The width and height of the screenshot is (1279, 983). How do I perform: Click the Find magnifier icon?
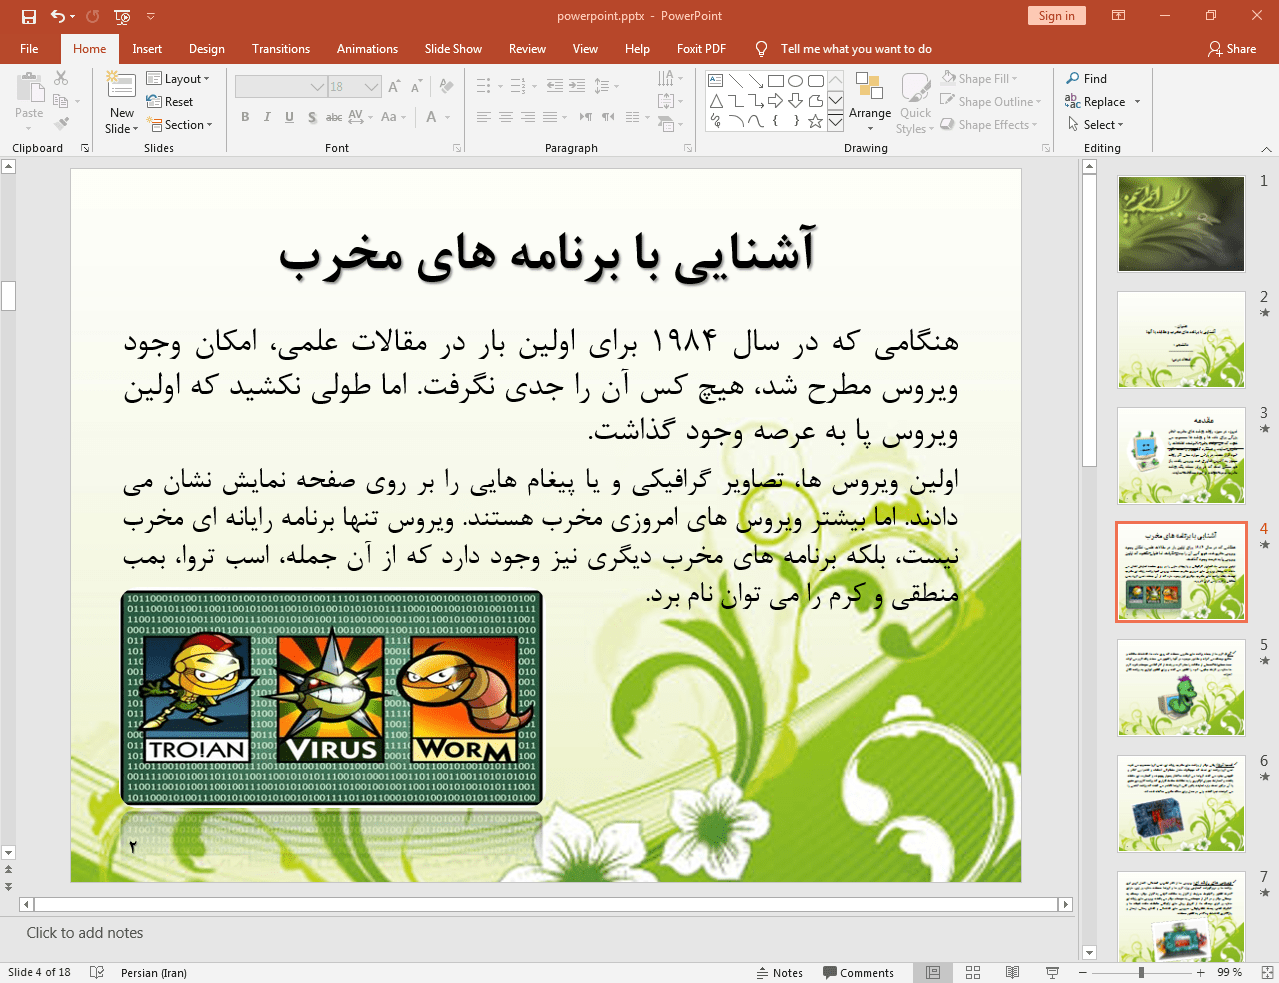[1073, 79]
